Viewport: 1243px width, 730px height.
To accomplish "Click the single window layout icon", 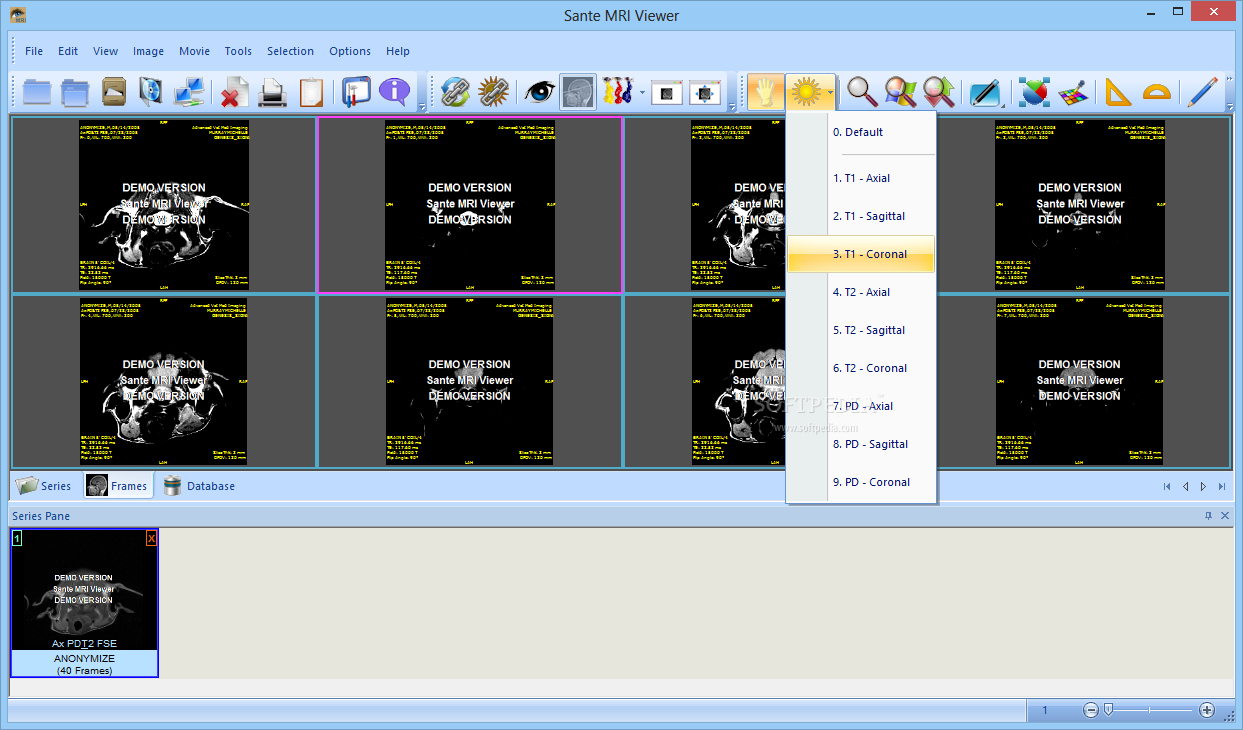I will tap(667, 92).
